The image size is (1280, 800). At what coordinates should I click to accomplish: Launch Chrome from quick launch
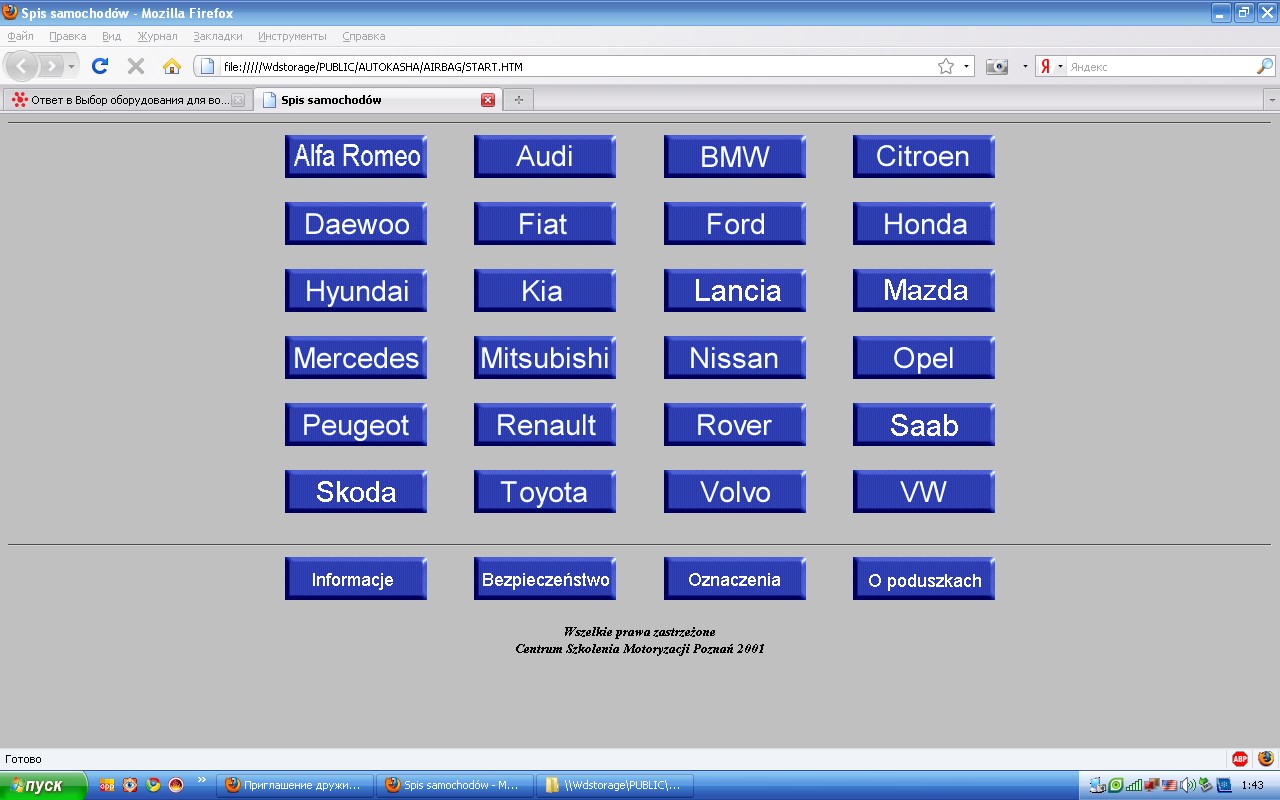click(153, 785)
